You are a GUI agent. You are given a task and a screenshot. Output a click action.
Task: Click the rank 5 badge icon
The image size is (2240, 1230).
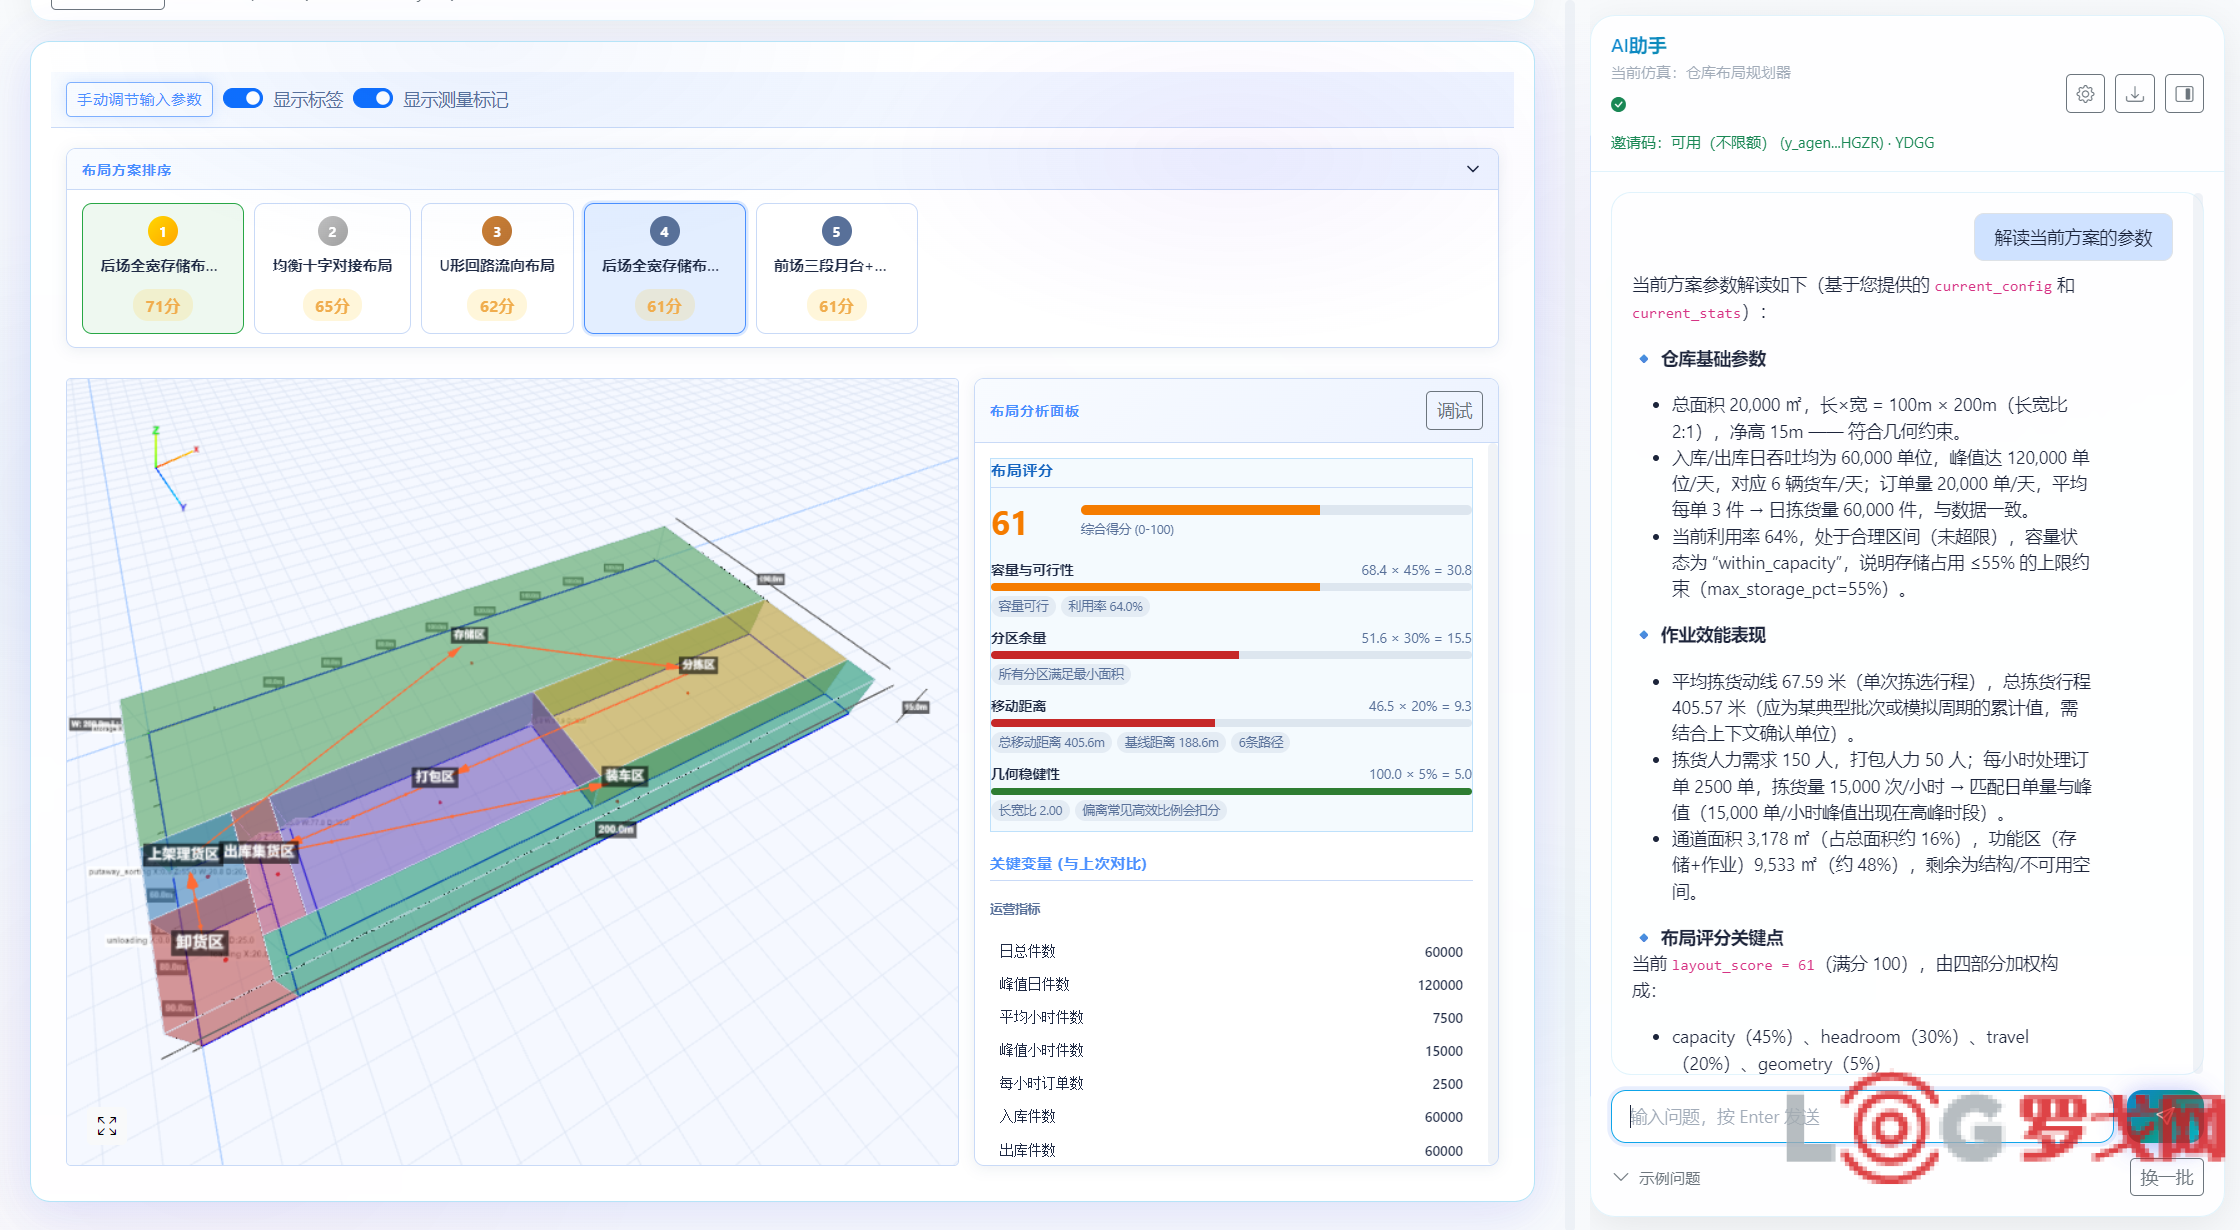[x=837, y=231]
